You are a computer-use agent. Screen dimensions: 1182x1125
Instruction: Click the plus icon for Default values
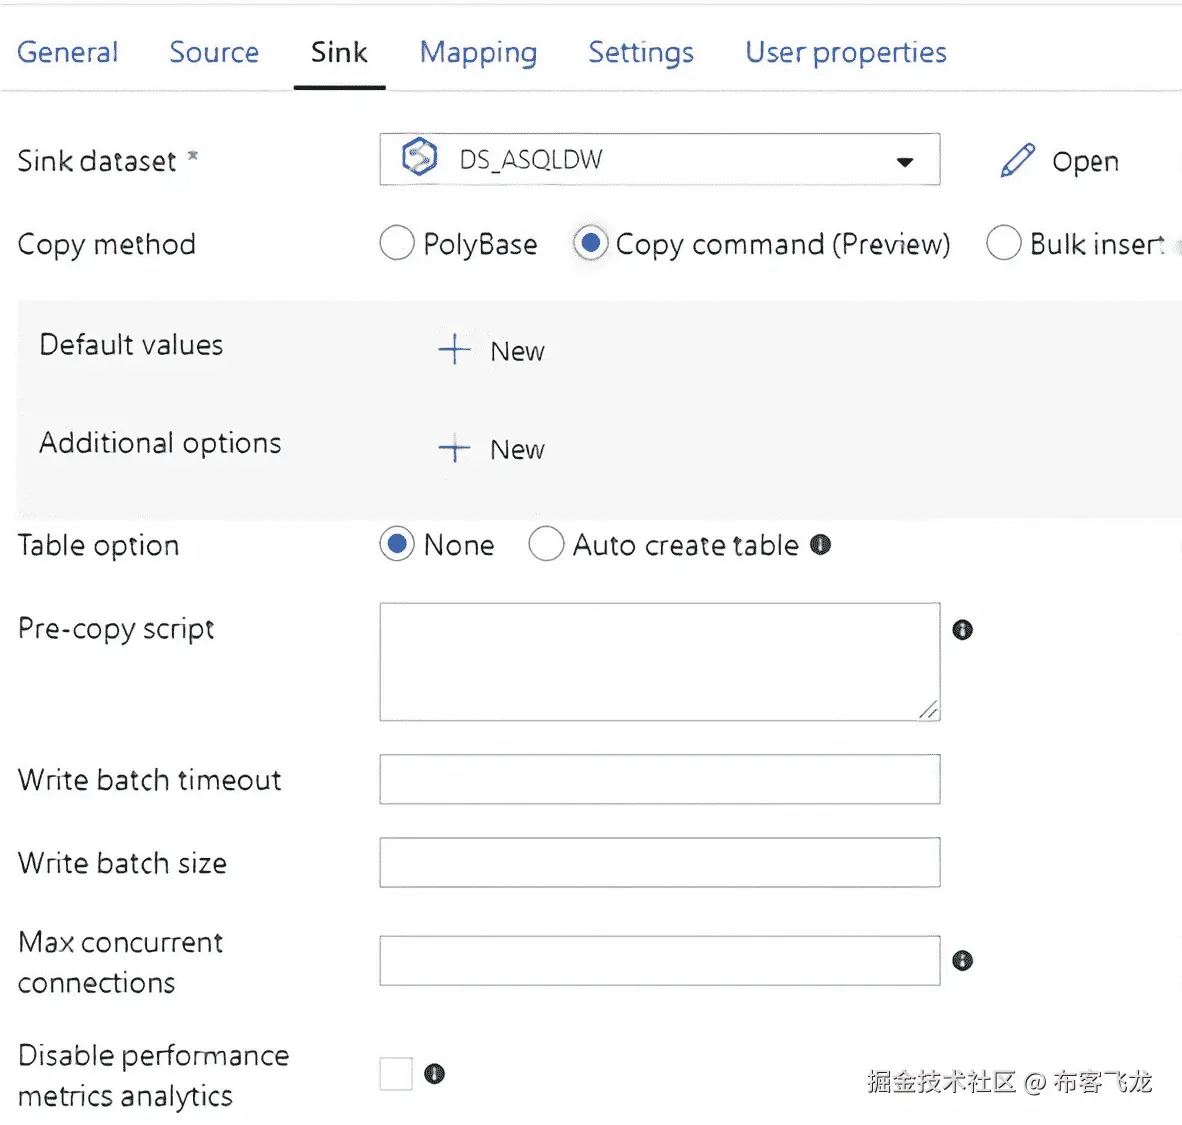[454, 349]
